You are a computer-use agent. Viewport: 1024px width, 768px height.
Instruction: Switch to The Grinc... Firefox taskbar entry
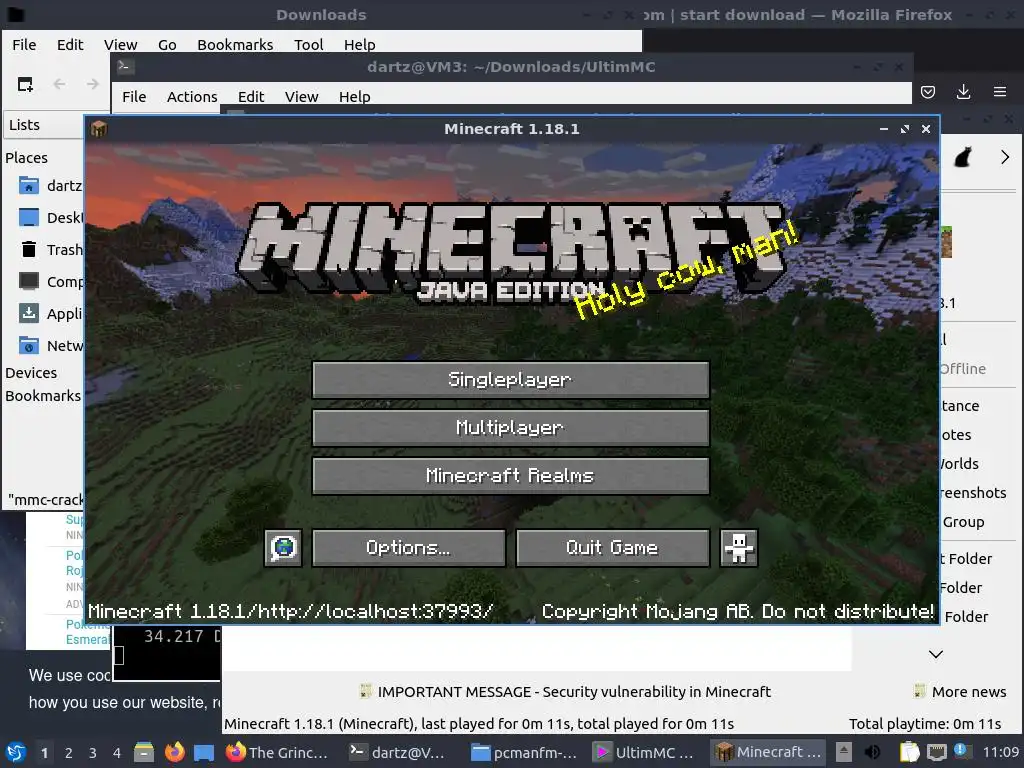click(x=277, y=752)
